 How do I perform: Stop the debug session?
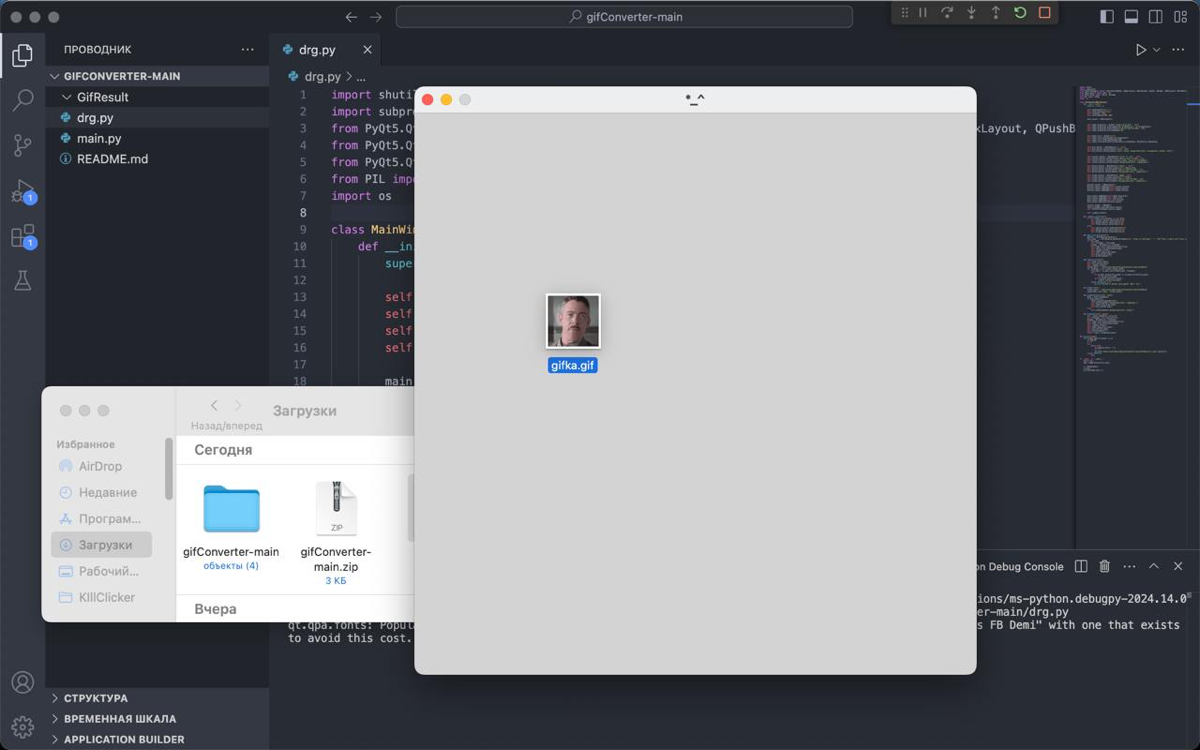(x=1044, y=13)
